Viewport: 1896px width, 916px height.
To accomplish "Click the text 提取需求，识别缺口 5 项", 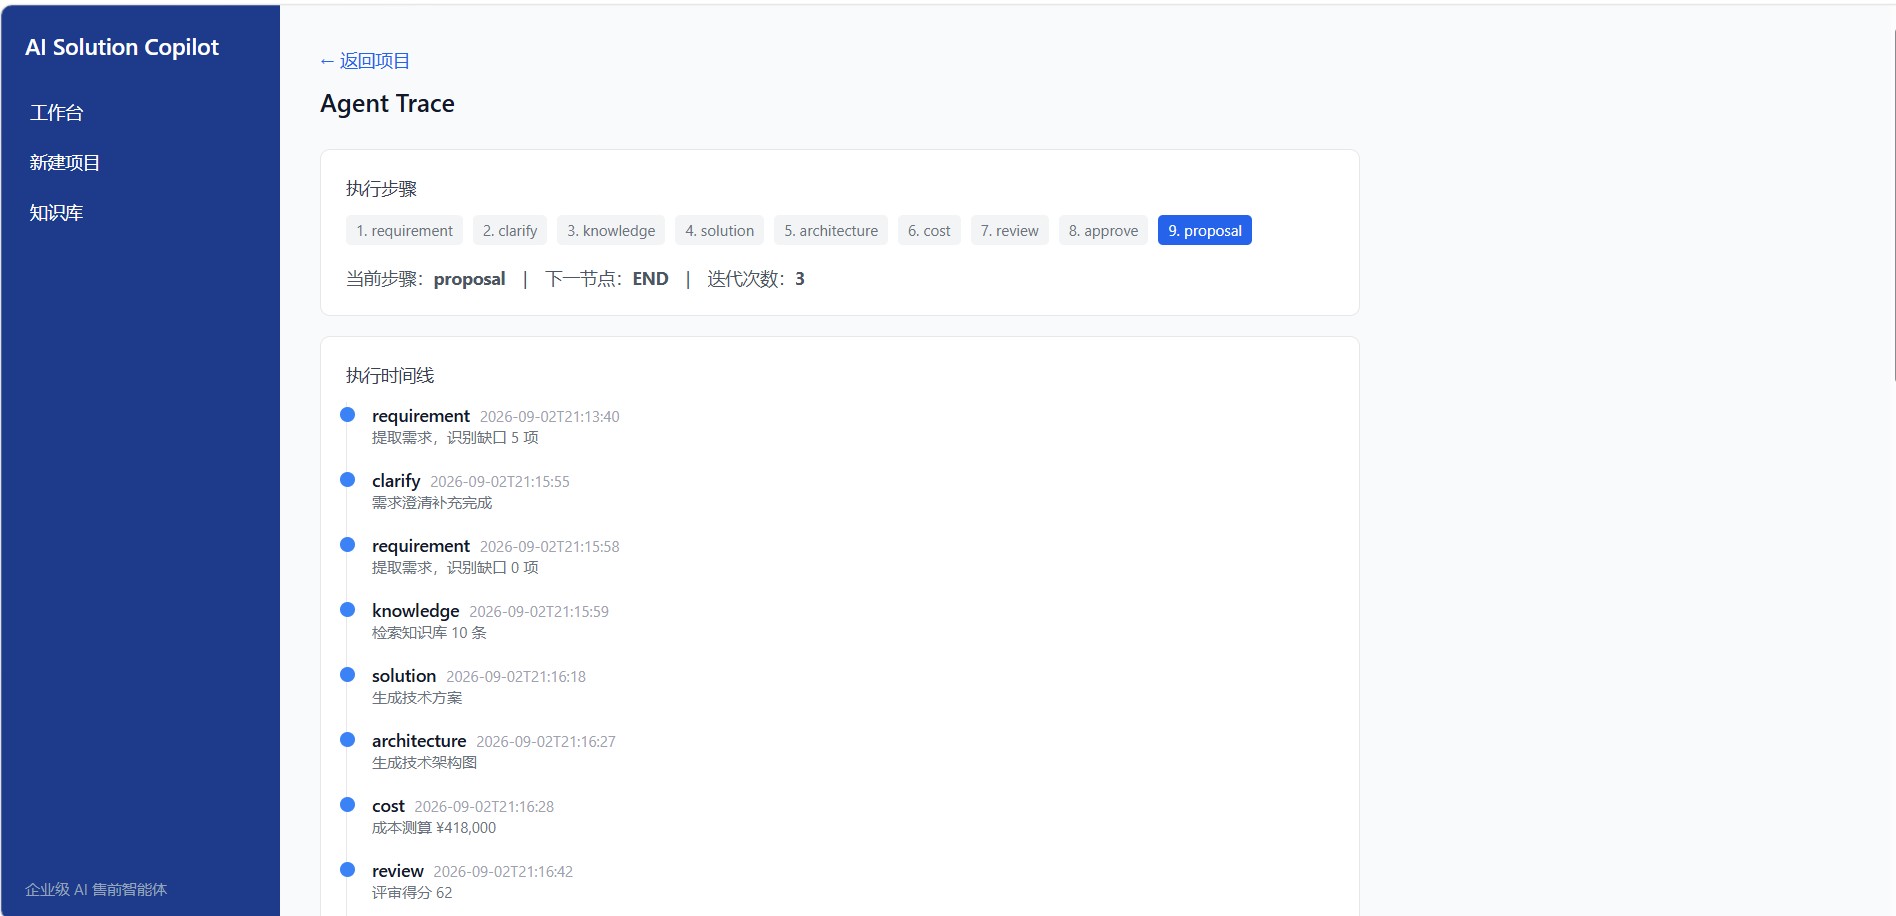I will (455, 438).
